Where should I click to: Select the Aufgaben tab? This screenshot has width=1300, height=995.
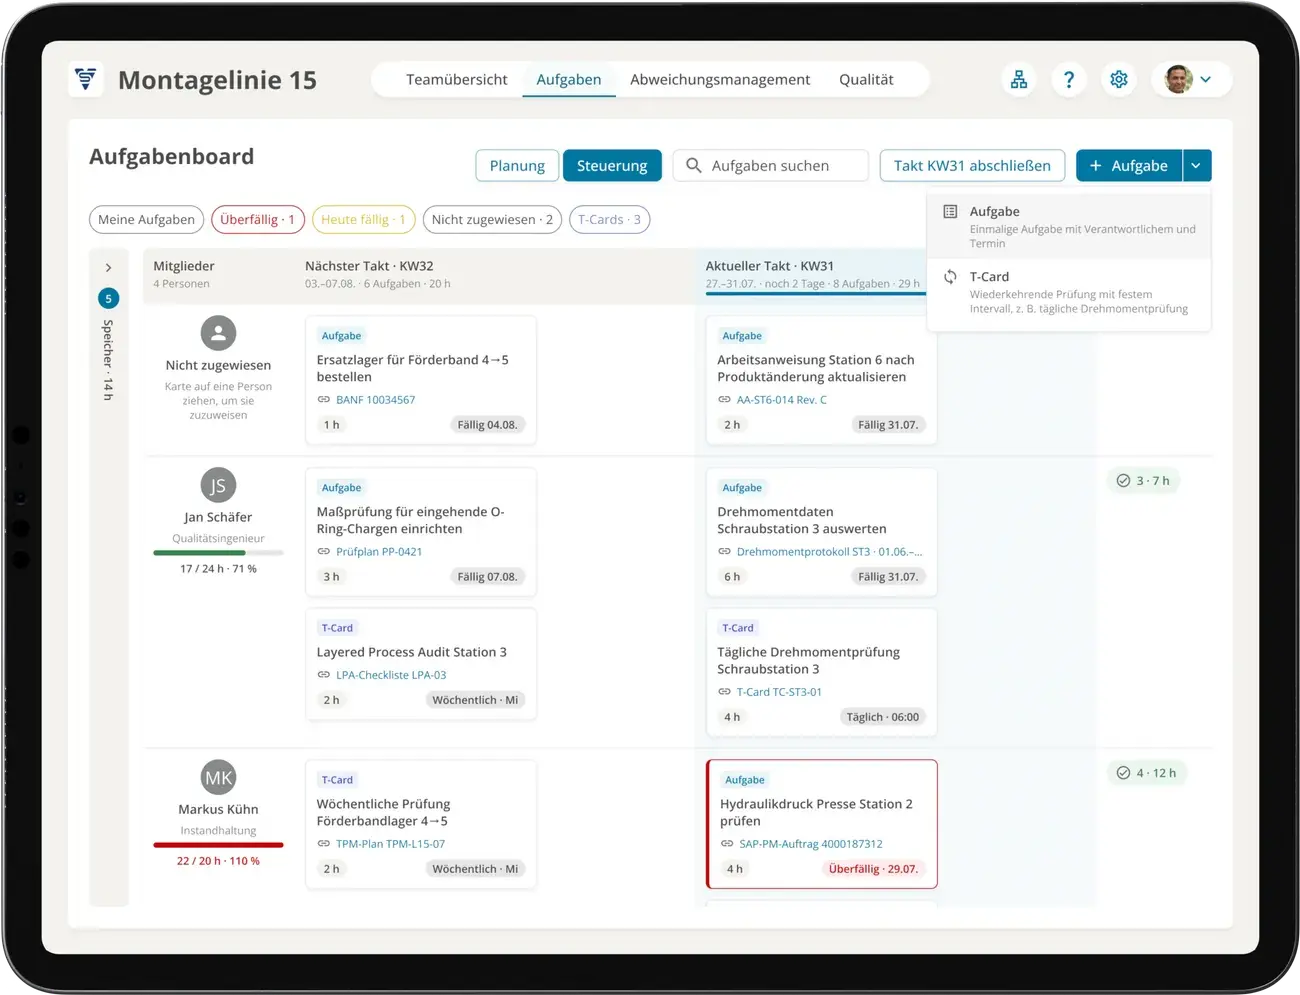coord(568,79)
